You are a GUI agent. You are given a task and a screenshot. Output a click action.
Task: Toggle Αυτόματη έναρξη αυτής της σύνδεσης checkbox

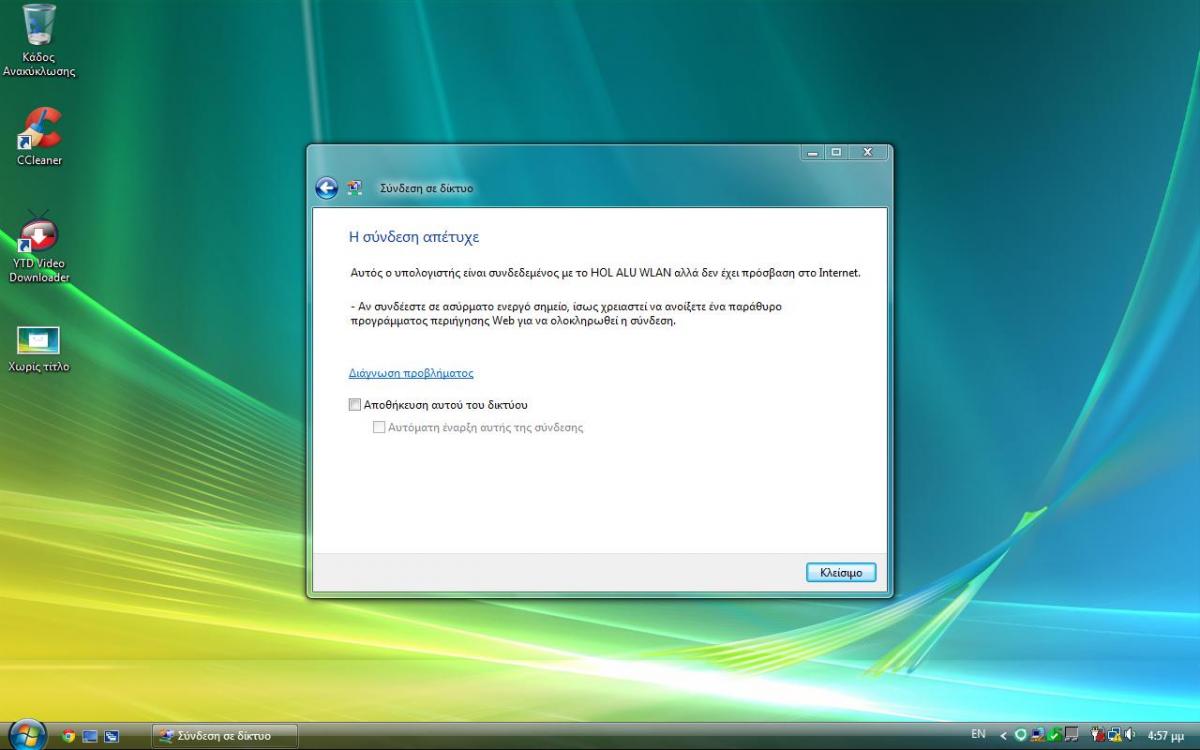pos(379,427)
